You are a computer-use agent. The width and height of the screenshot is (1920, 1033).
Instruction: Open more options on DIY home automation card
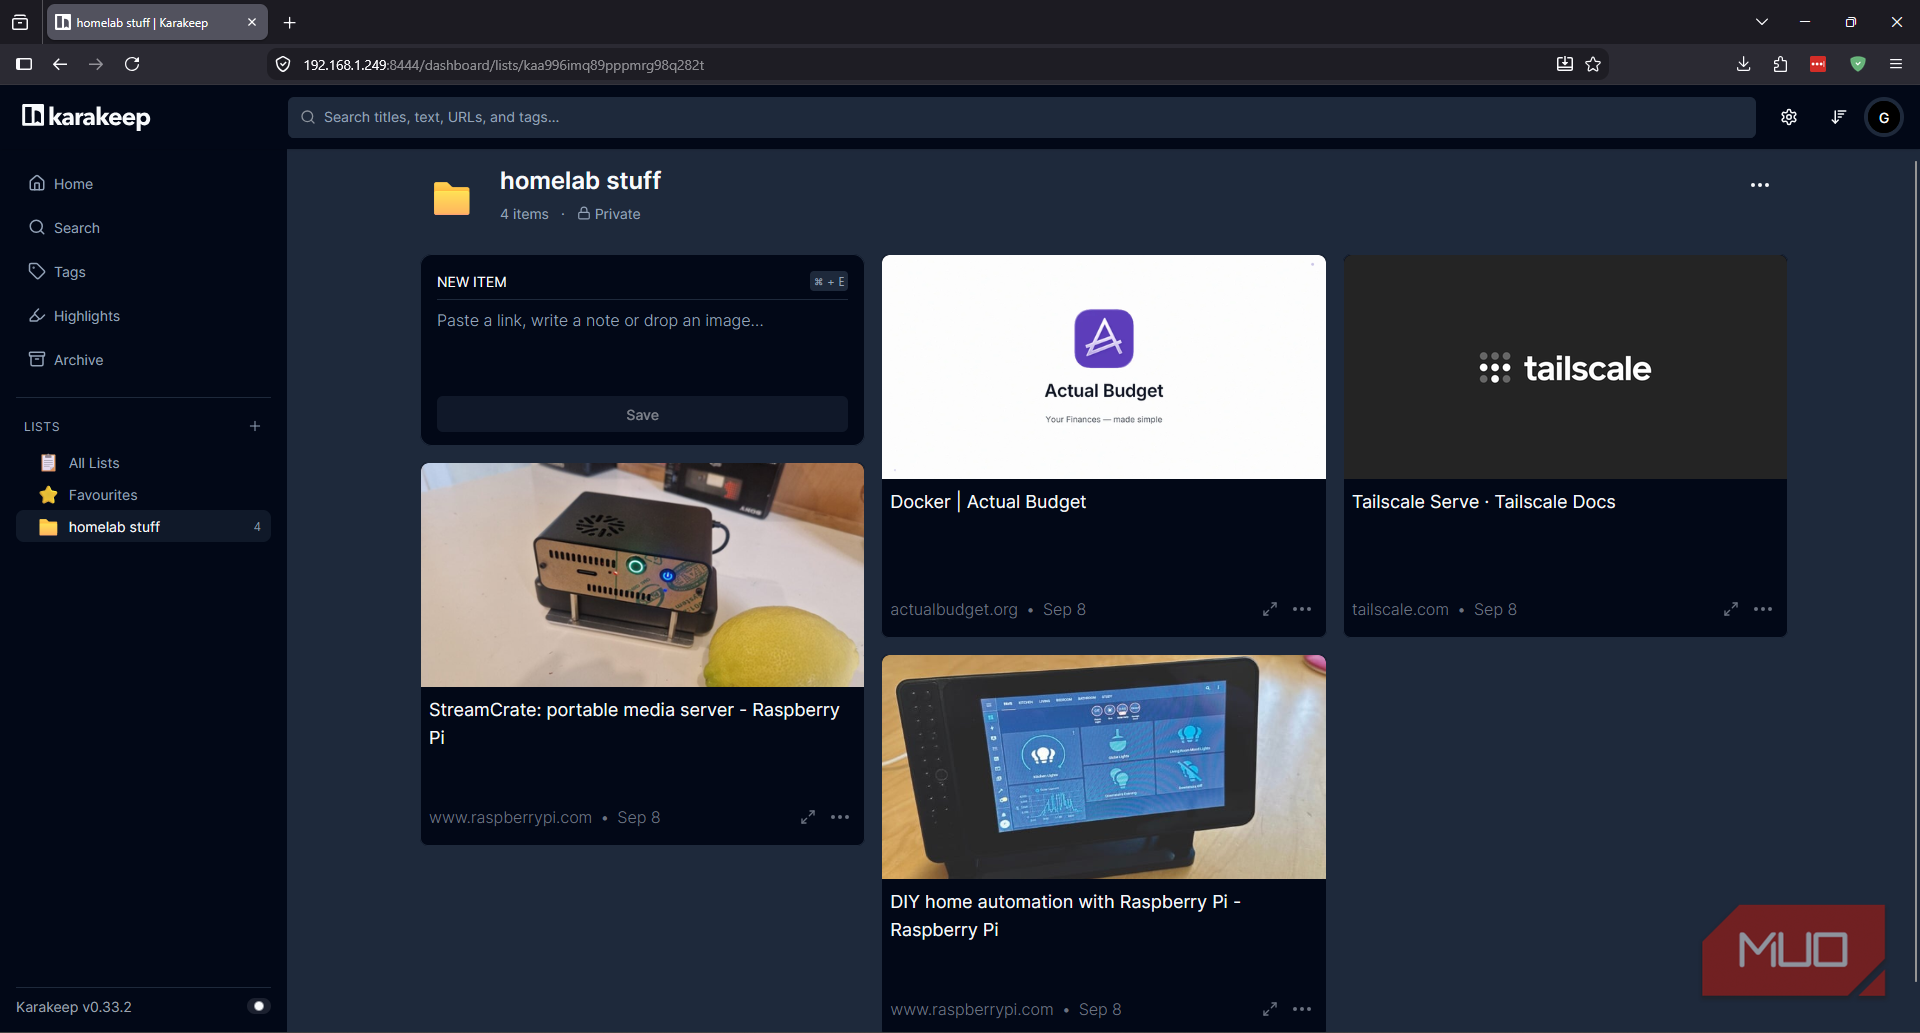tap(1302, 1009)
